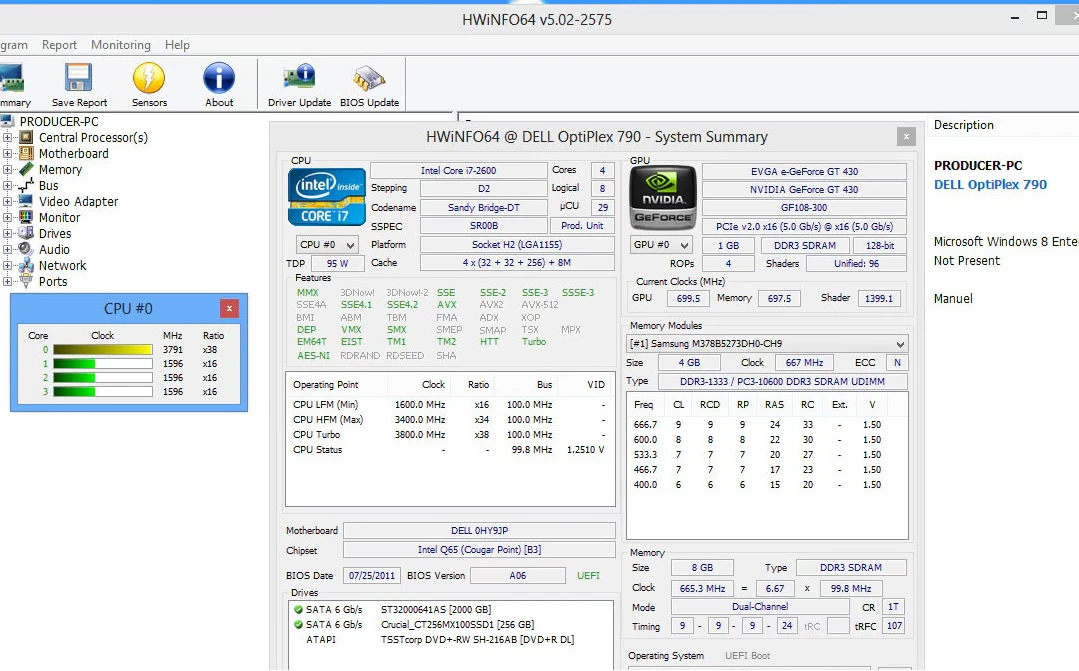Image resolution: width=1079 pixels, height=671 pixels.
Task: Close the CPU #0 clock window
Action: [x=230, y=309]
